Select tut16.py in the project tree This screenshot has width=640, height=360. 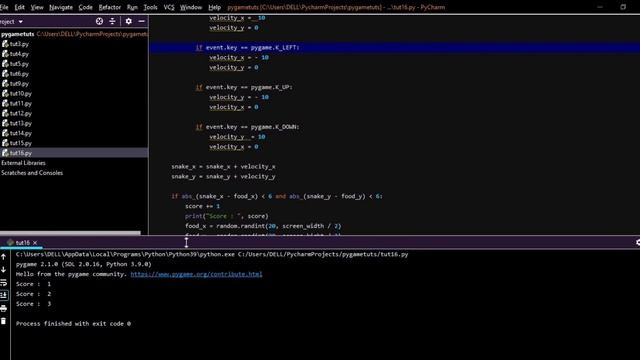(x=21, y=153)
